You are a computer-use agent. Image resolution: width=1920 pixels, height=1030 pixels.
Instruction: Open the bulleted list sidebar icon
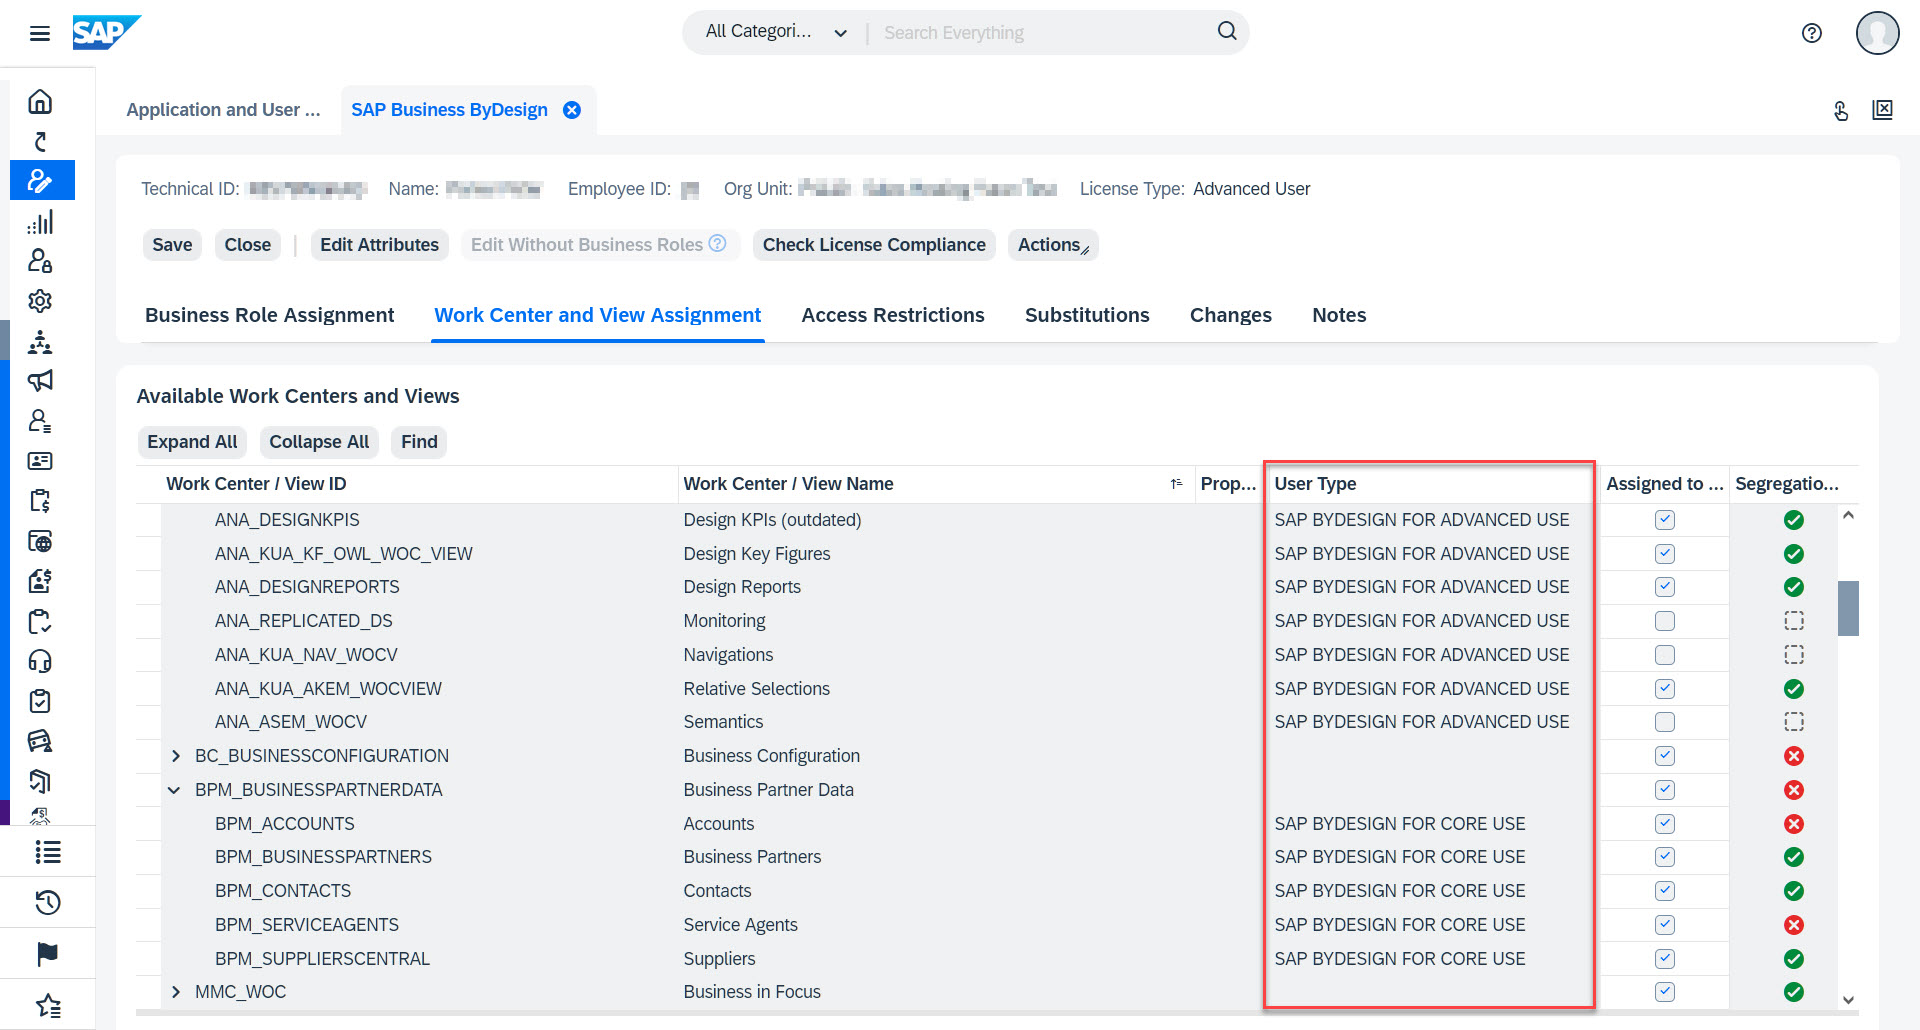(47, 852)
